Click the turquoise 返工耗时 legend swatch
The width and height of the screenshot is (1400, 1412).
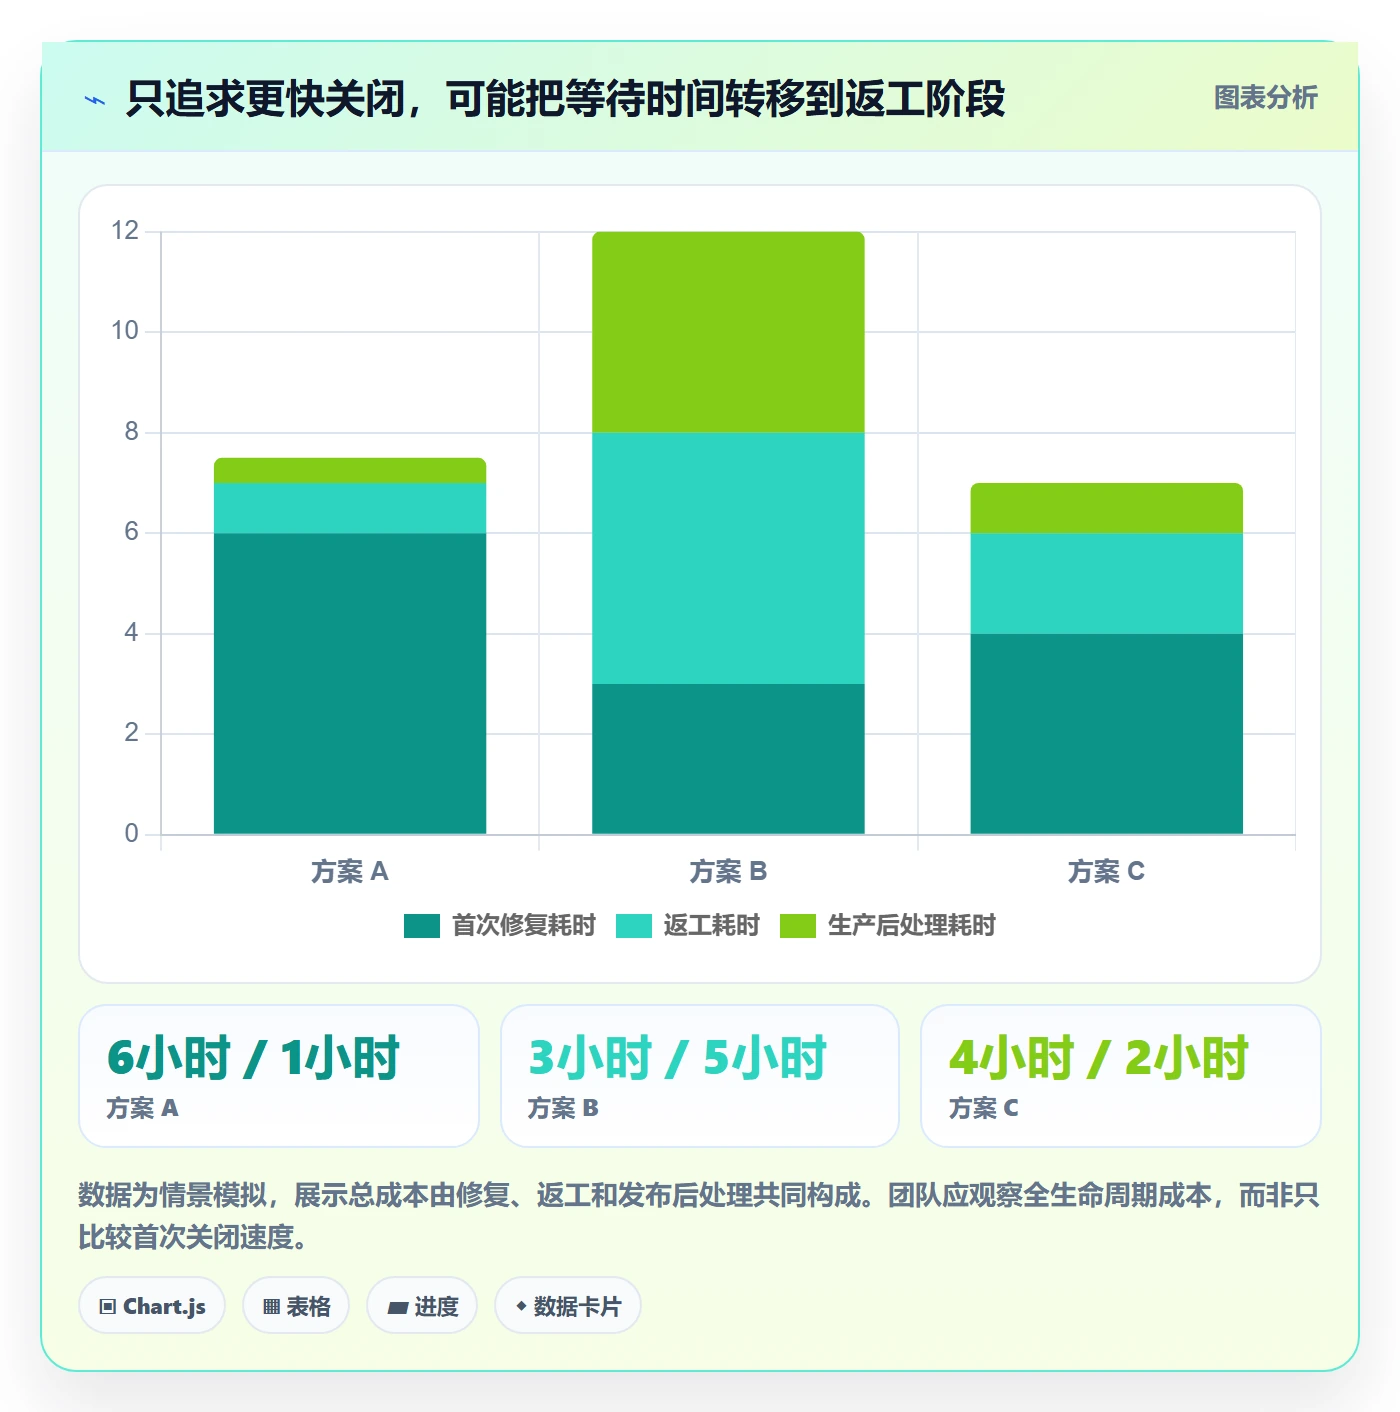(x=634, y=926)
